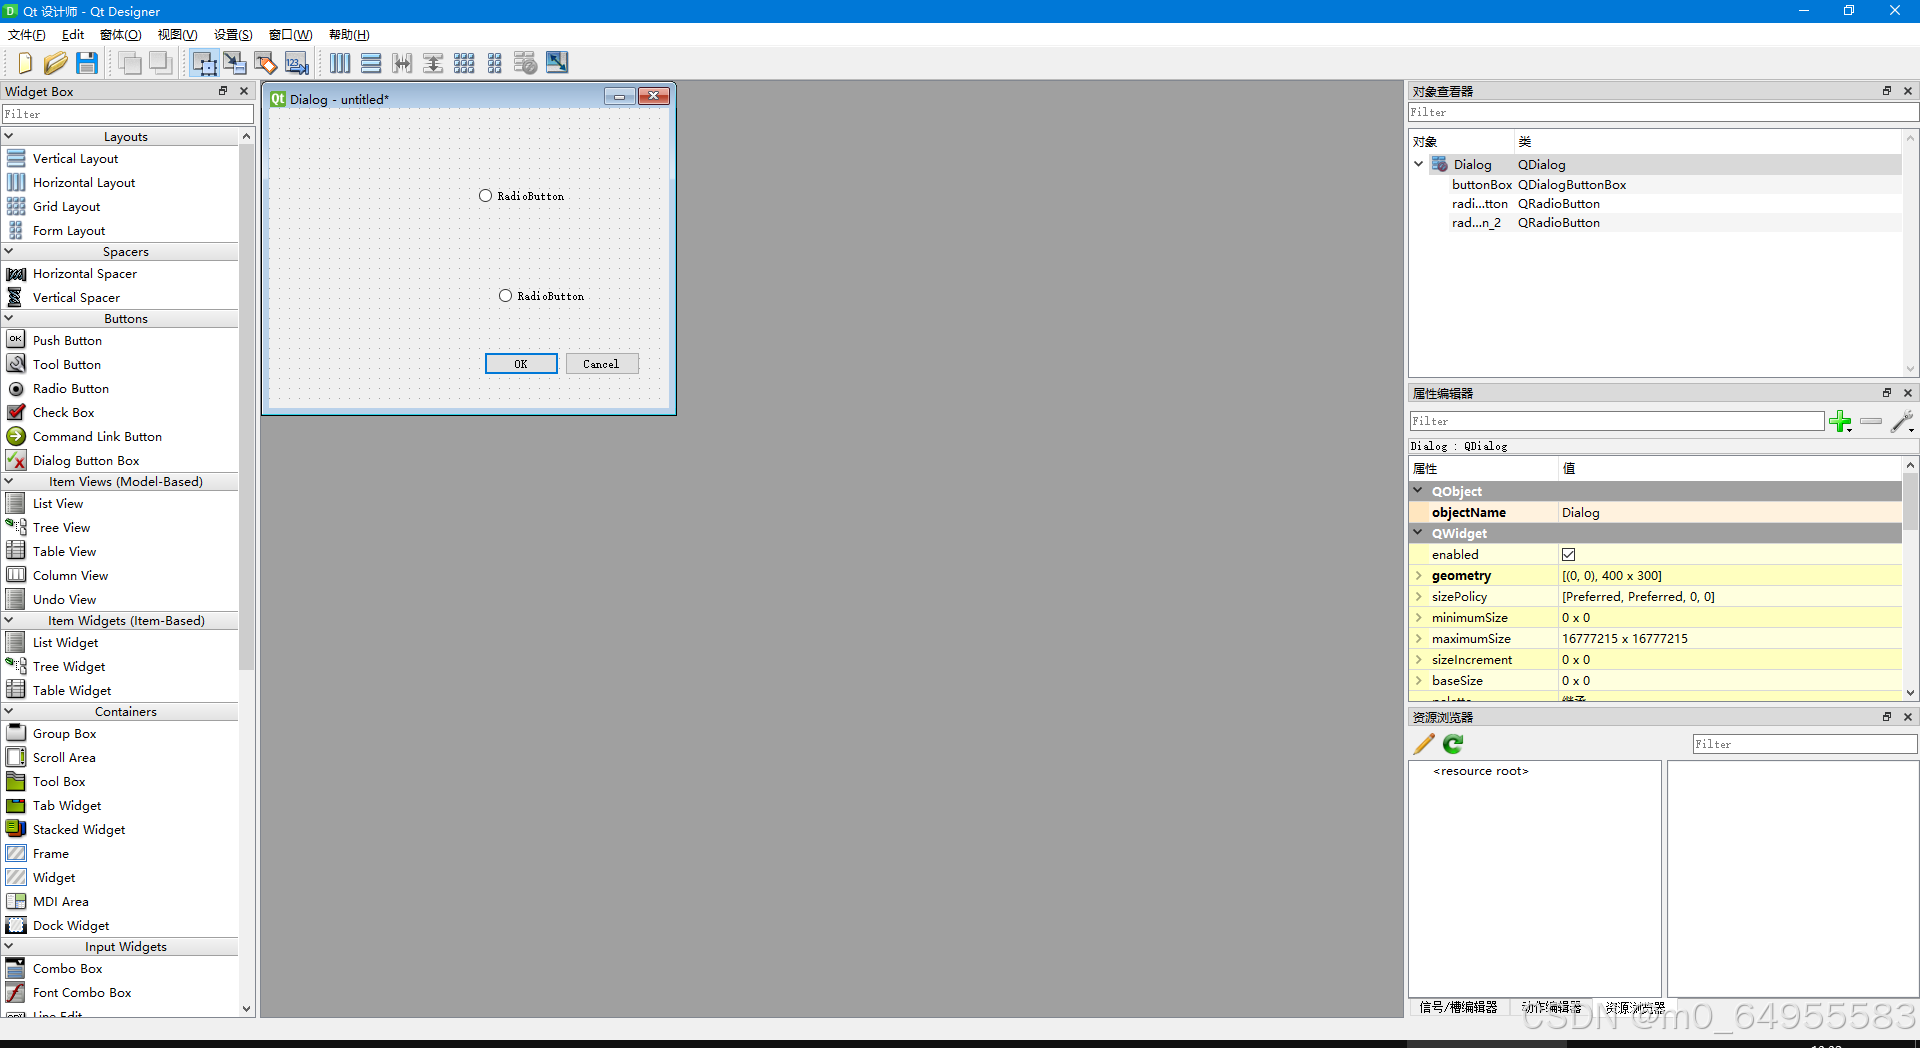Select Command Link Button widget

pyautogui.click(x=97, y=436)
